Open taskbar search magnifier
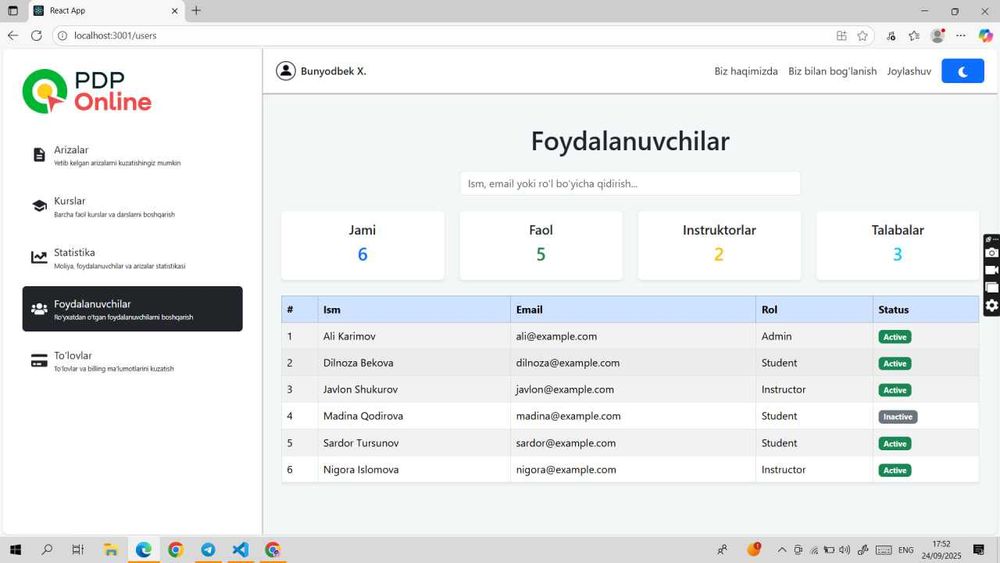The width and height of the screenshot is (1000, 563). (47, 550)
